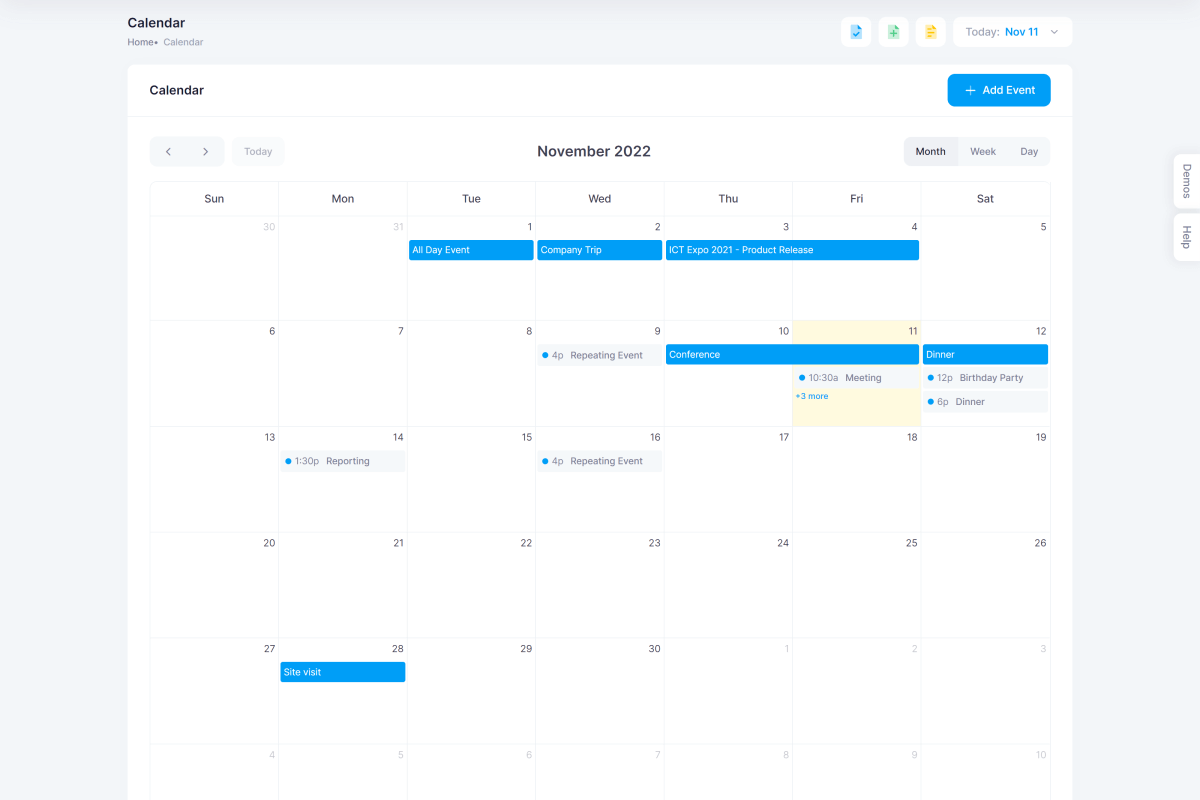Select the 1:30p Reporting event
1200x800 pixels.
(342, 461)
